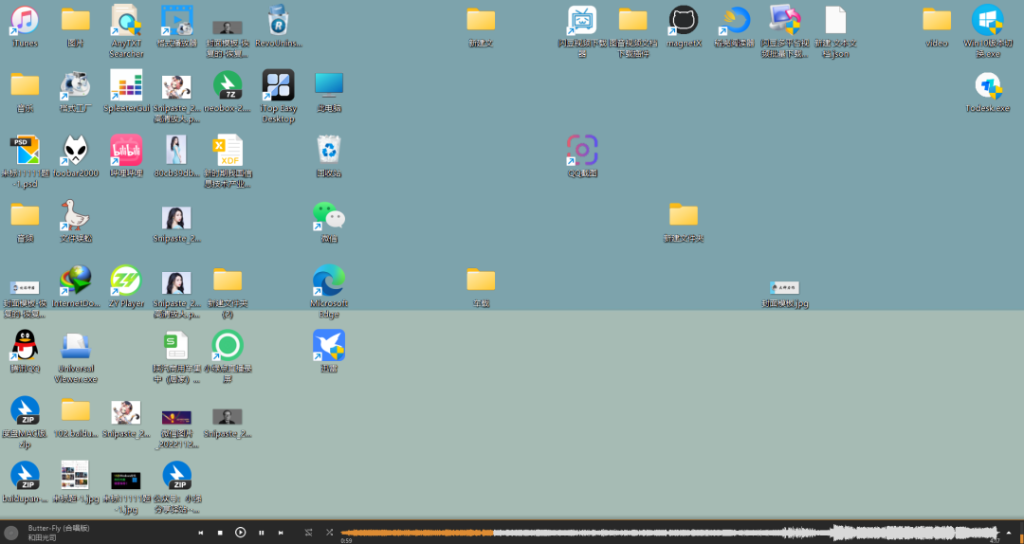
Task: Select the Todesk.exe icon
Action: [x=988, y=87]
